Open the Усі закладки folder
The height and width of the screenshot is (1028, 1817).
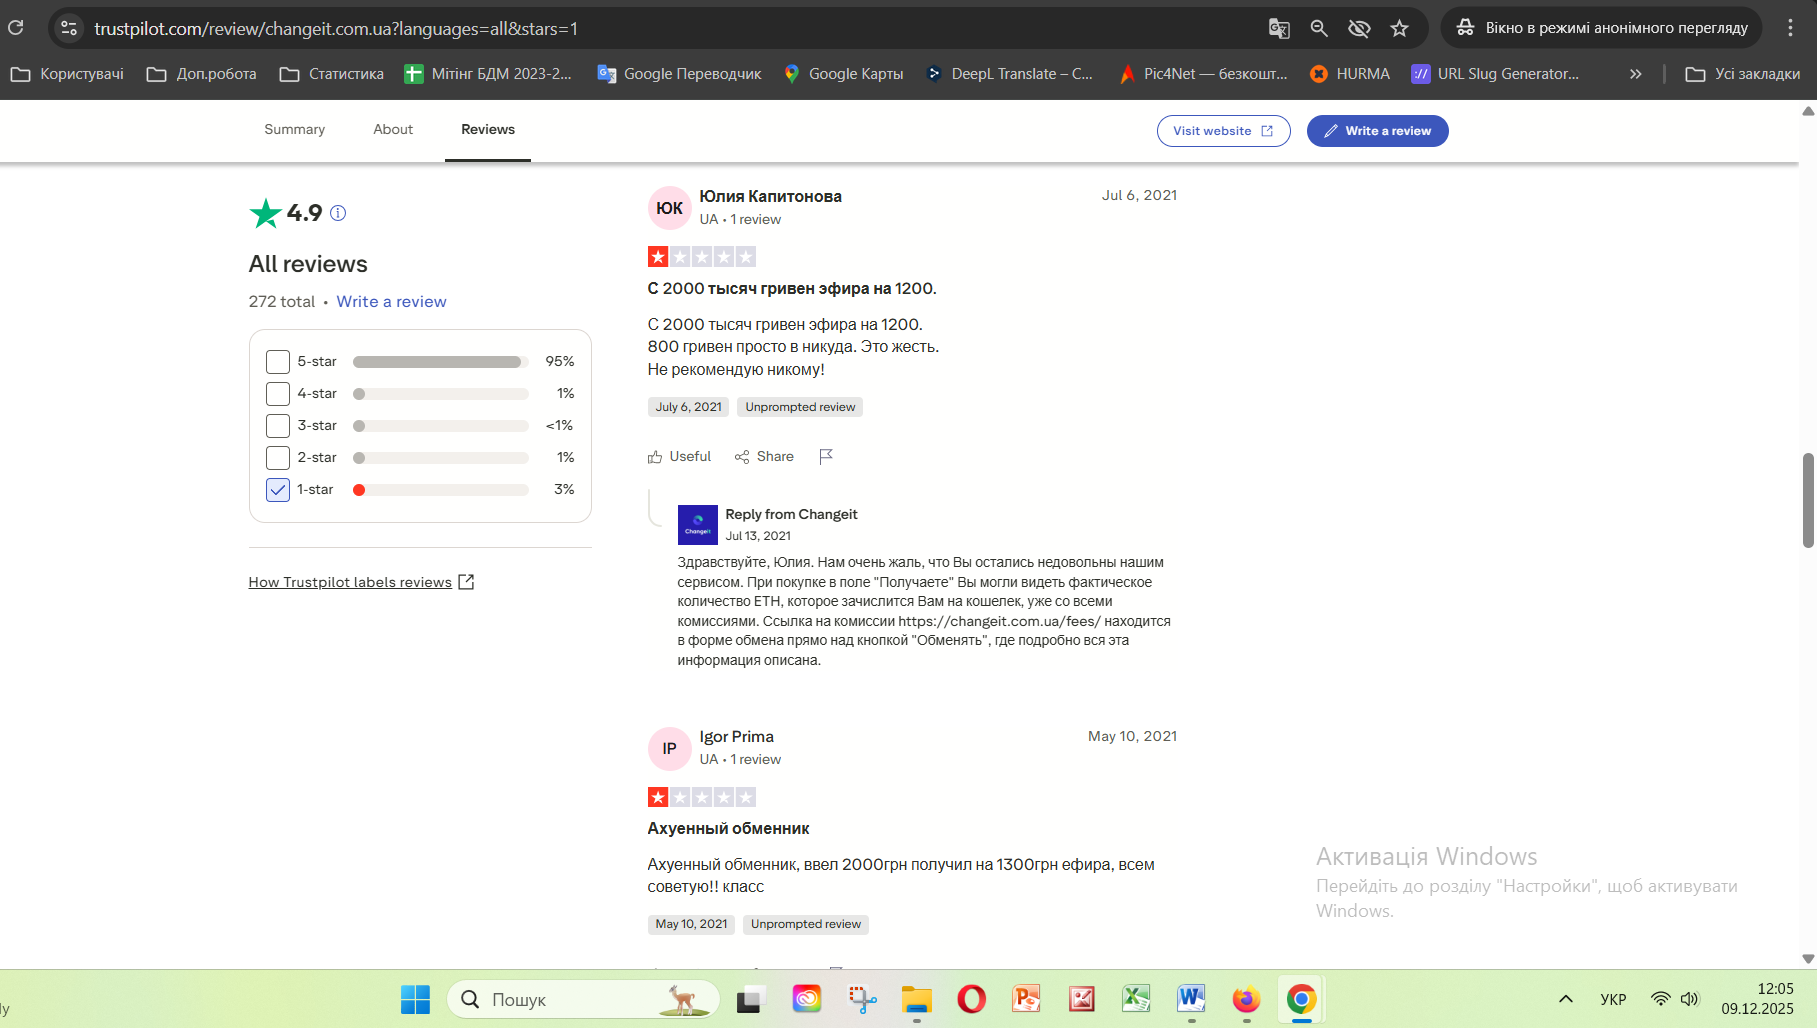[1742, 74]
